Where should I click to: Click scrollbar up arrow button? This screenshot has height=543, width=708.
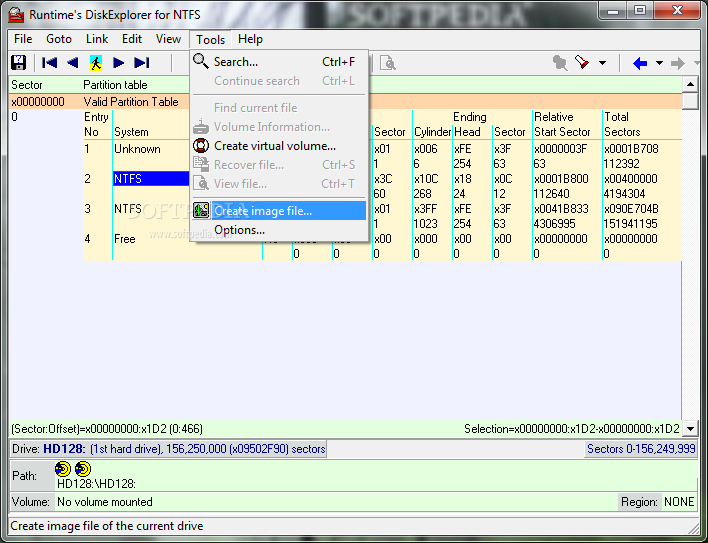pos(690,84)
